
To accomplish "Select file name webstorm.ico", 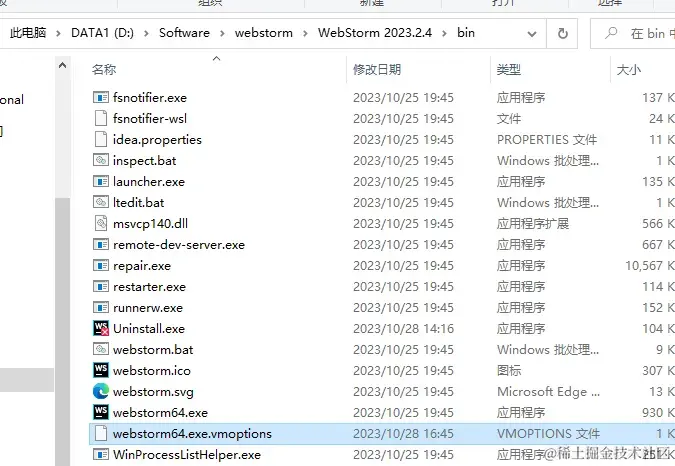I will coord(152,370).
